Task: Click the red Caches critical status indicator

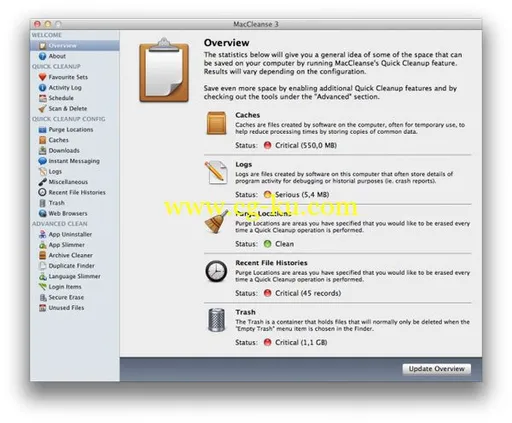Action: (267, 145)
